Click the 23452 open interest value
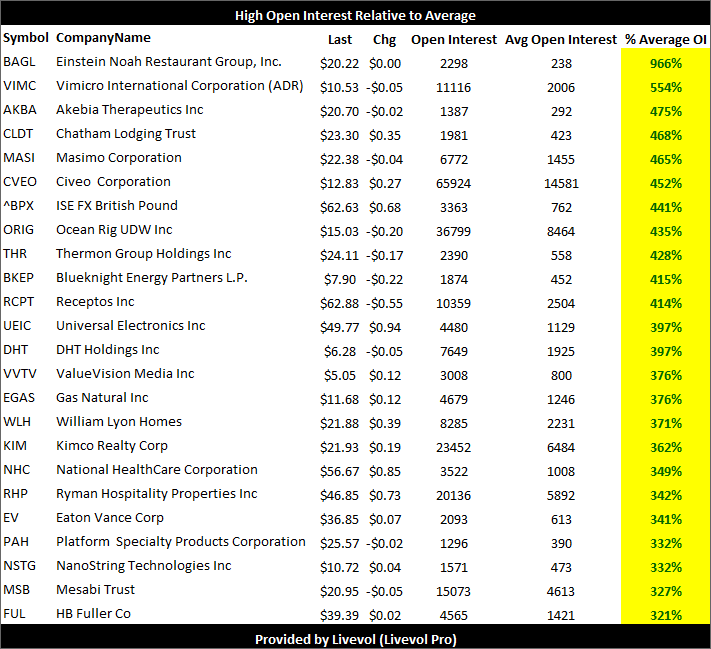This screenshot has width=711, height=649. point(453,448)
